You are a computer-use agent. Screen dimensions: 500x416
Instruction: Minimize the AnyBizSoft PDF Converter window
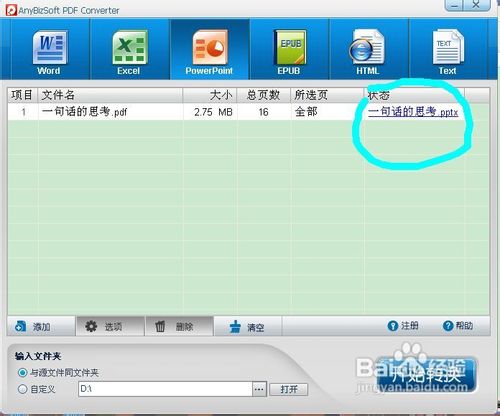(455, 5)
